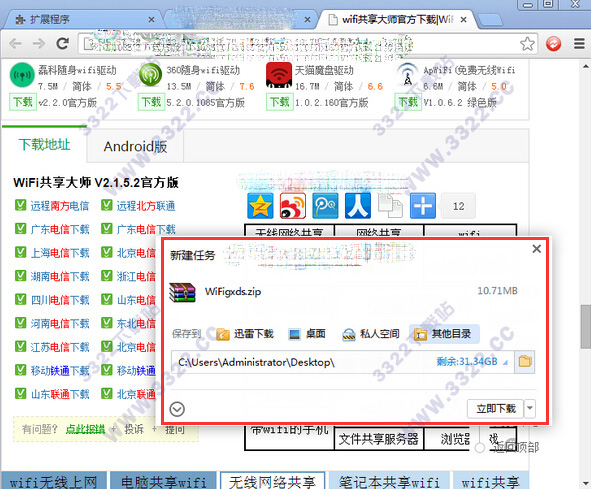Select the 下载地址 page tab

click(44, 145)
